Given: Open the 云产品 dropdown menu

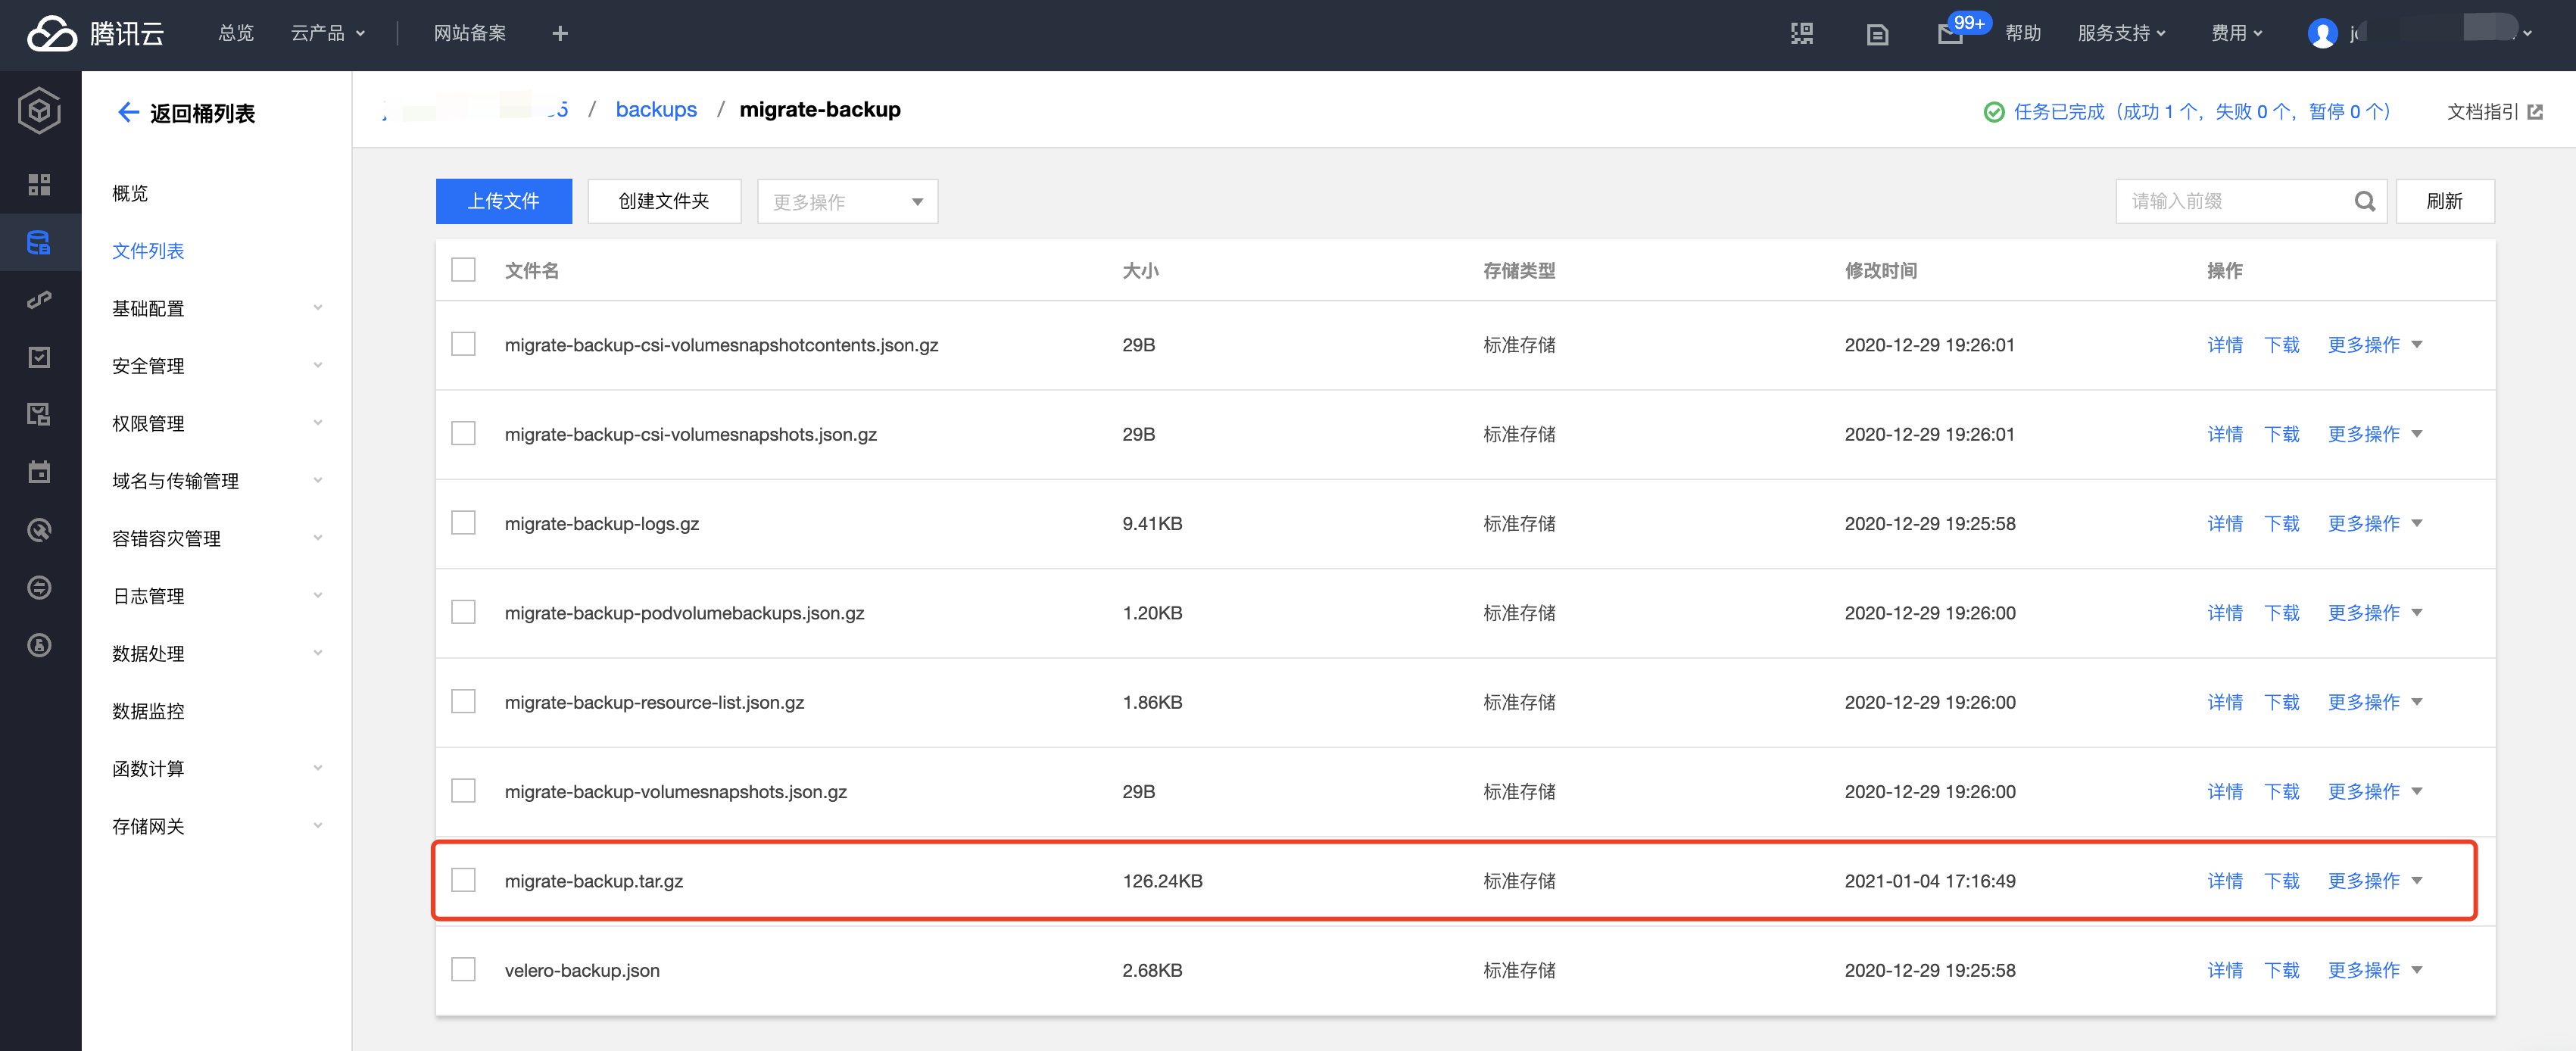Looking at the screenshot, I should (x=328, y=34).
